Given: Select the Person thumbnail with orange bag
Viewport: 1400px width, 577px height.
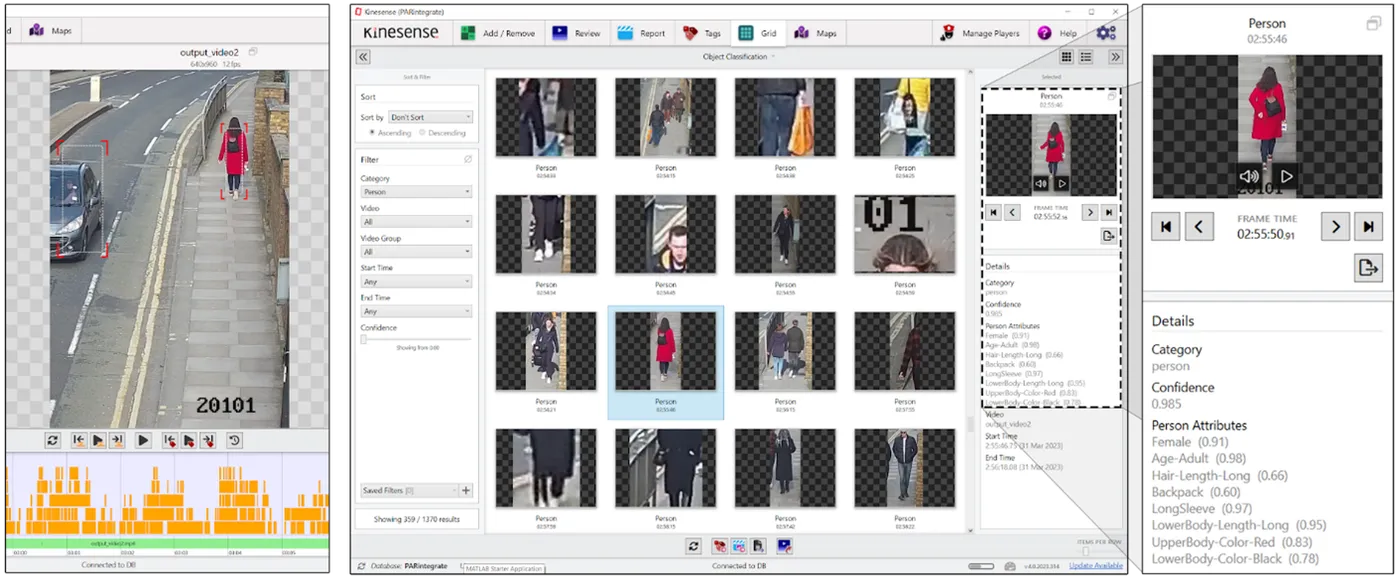Looking at the screenshot, I should tap(785, 117).
